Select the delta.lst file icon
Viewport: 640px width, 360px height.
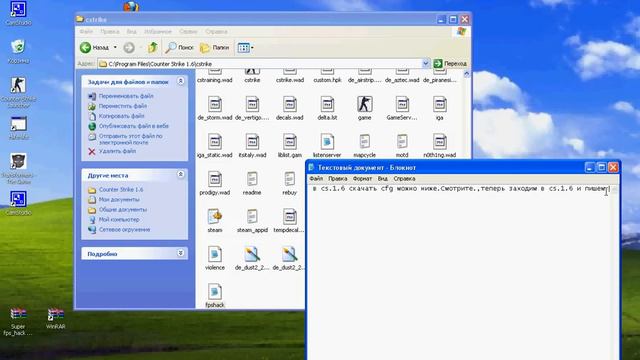click(x=327, y=105)
